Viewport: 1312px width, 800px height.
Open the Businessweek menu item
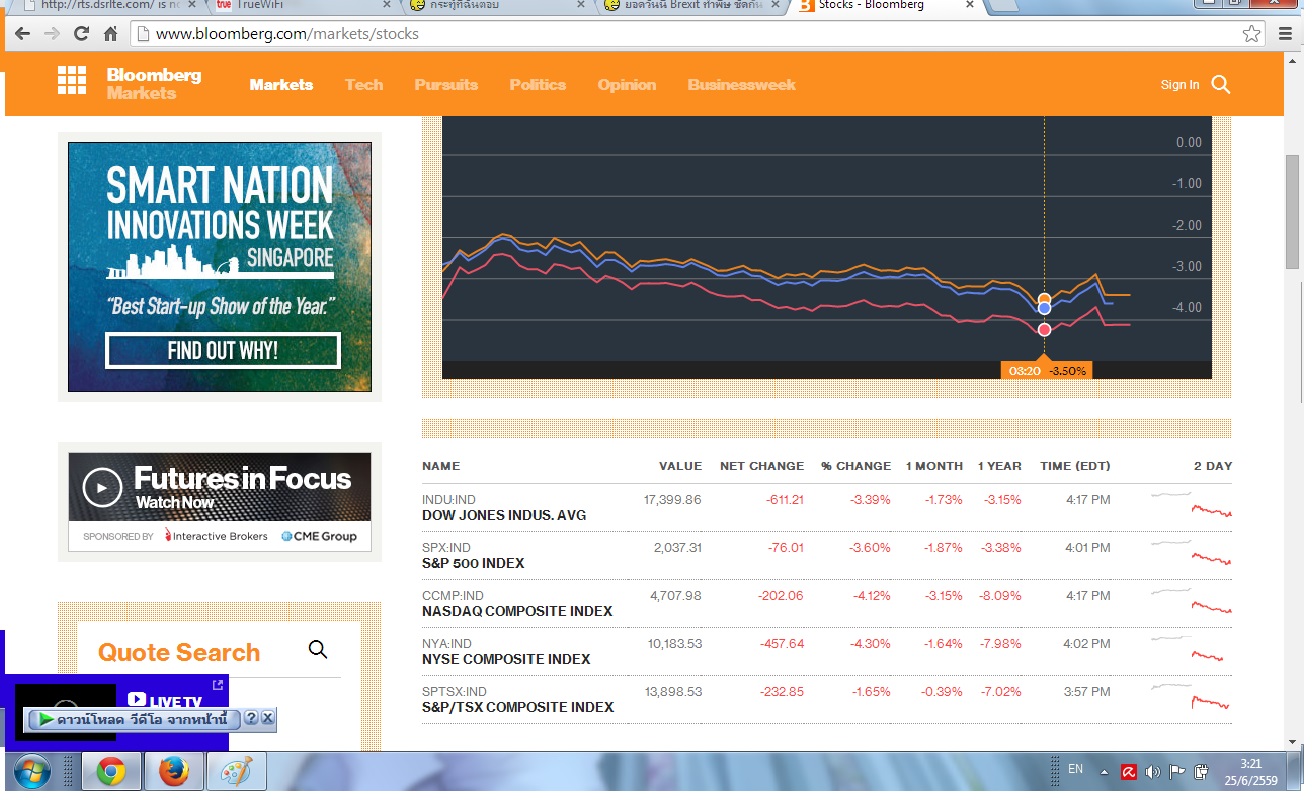click(x=741, y=85)
